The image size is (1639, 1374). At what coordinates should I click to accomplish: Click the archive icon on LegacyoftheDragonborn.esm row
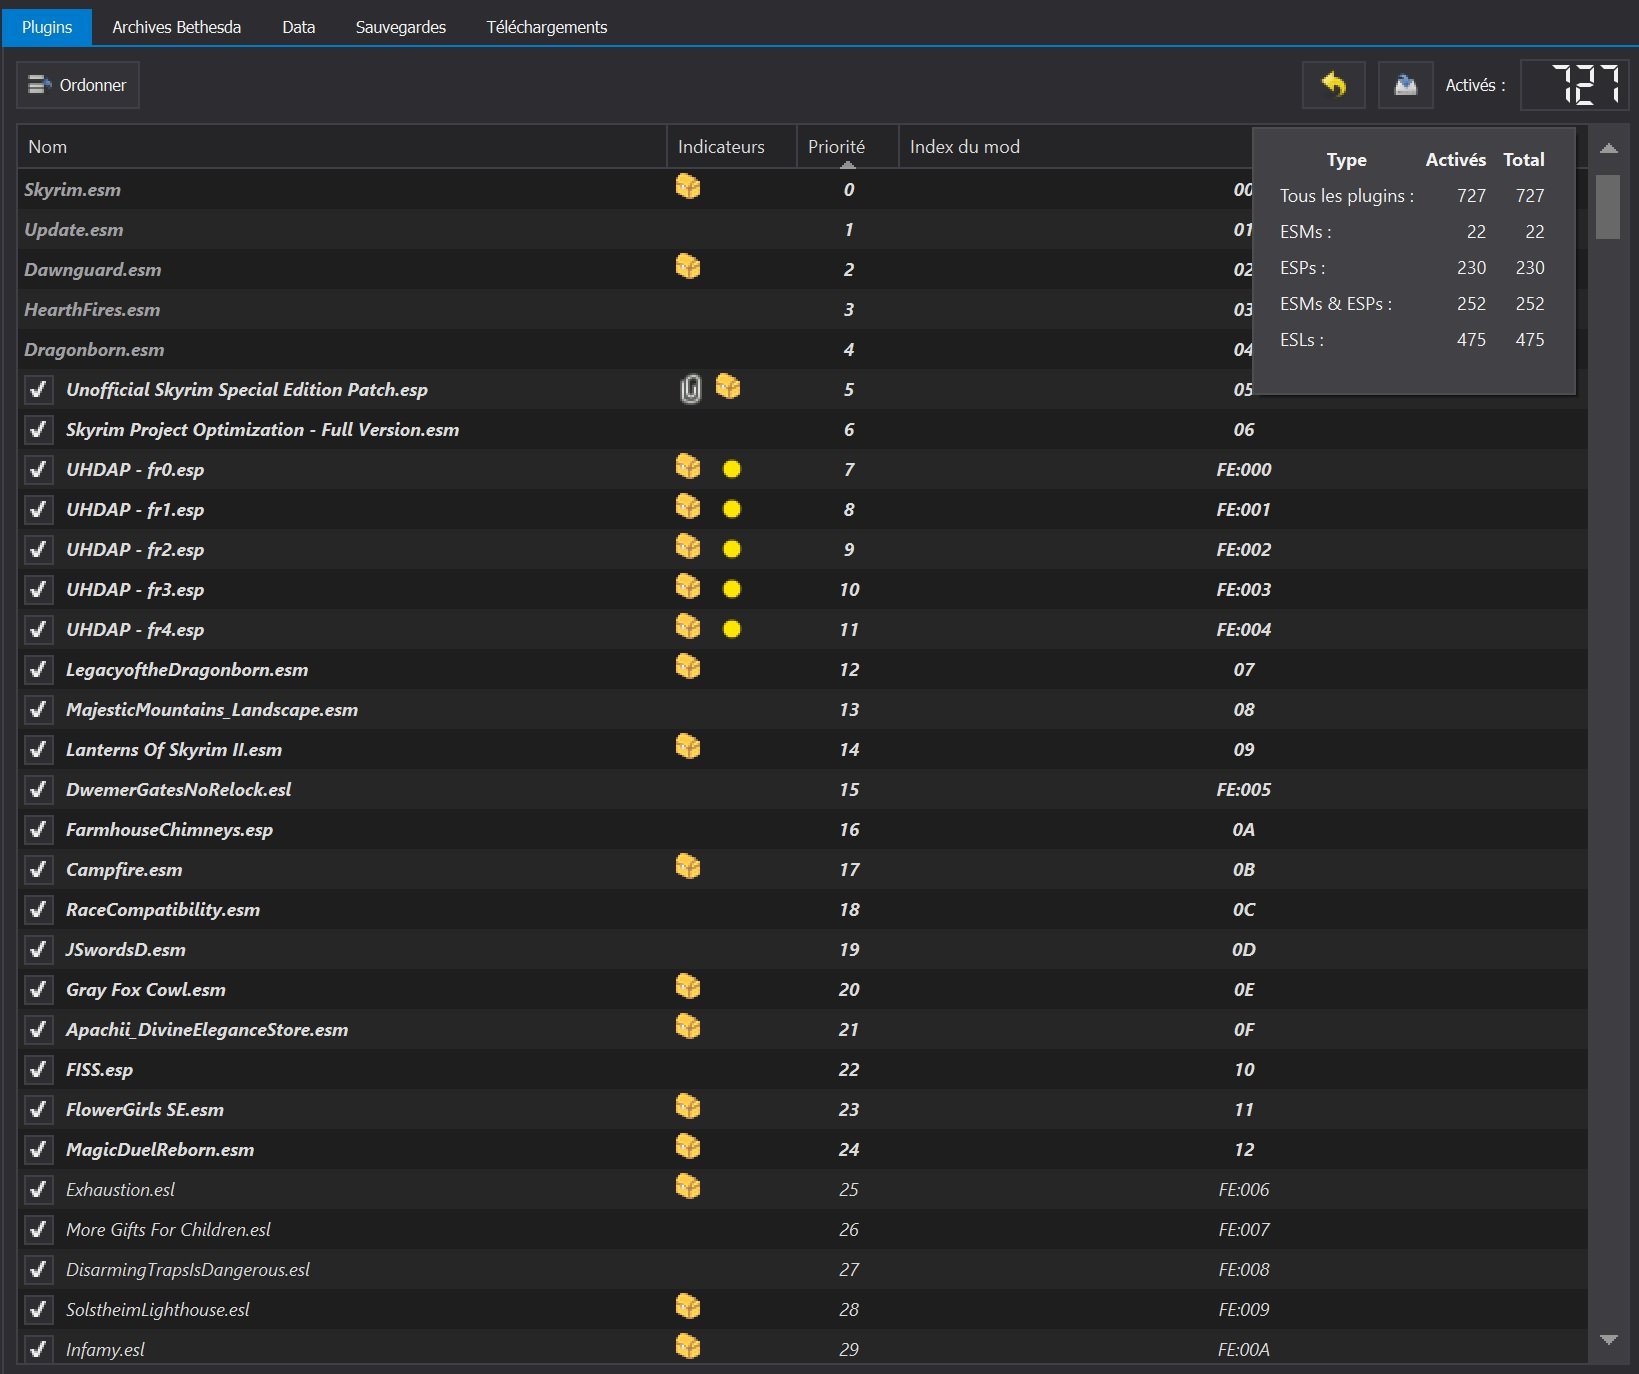click(688, 667)
